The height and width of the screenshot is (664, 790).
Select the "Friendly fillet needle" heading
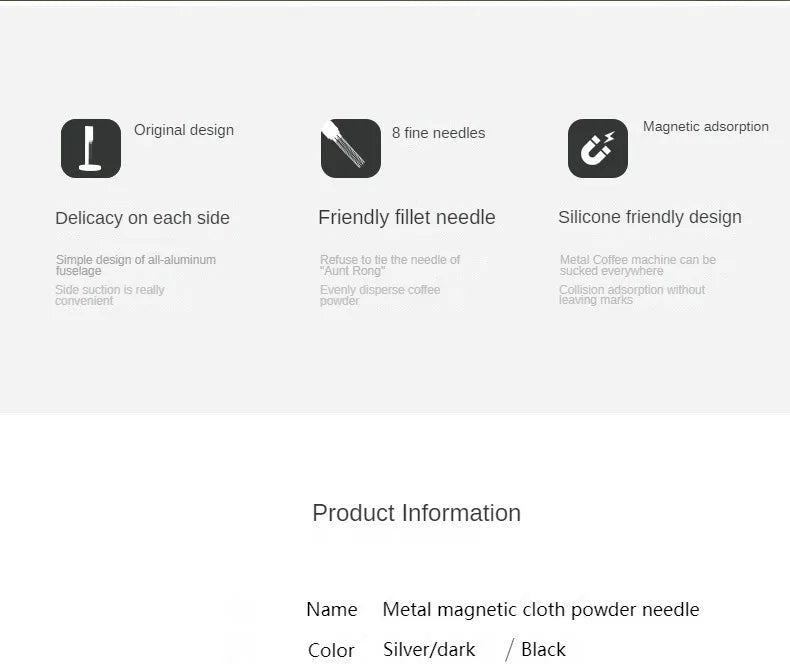click(x=406, y=217)
